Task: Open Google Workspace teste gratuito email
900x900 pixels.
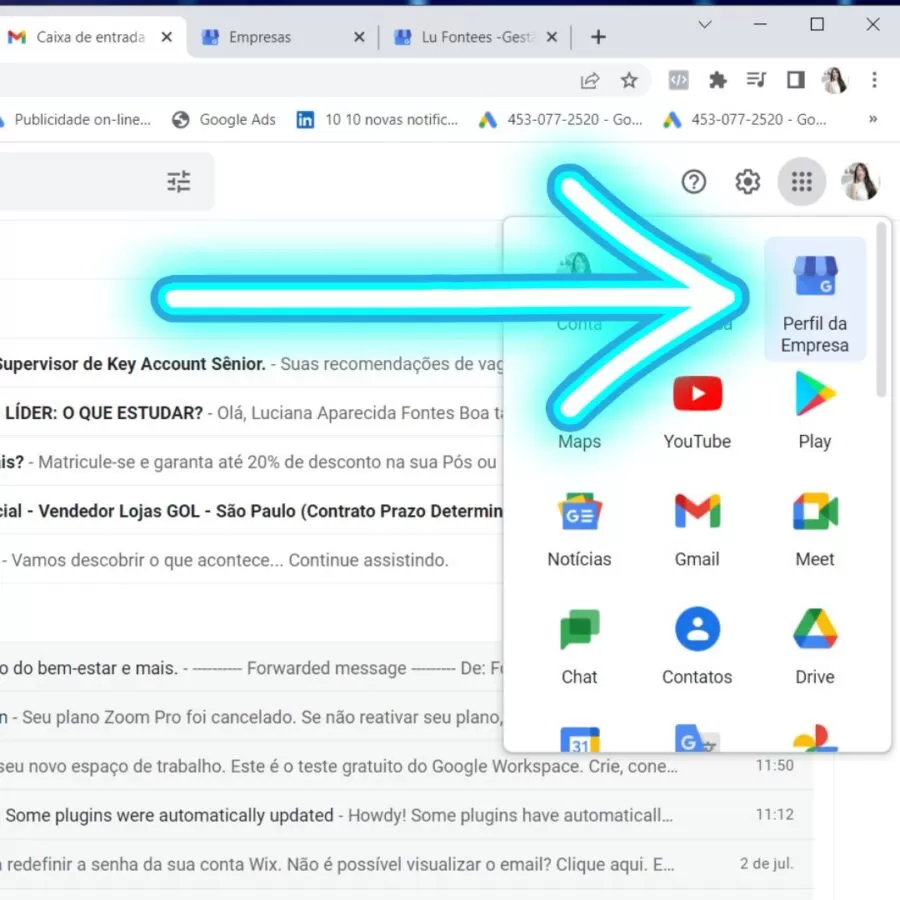Action: click(406, 766)
